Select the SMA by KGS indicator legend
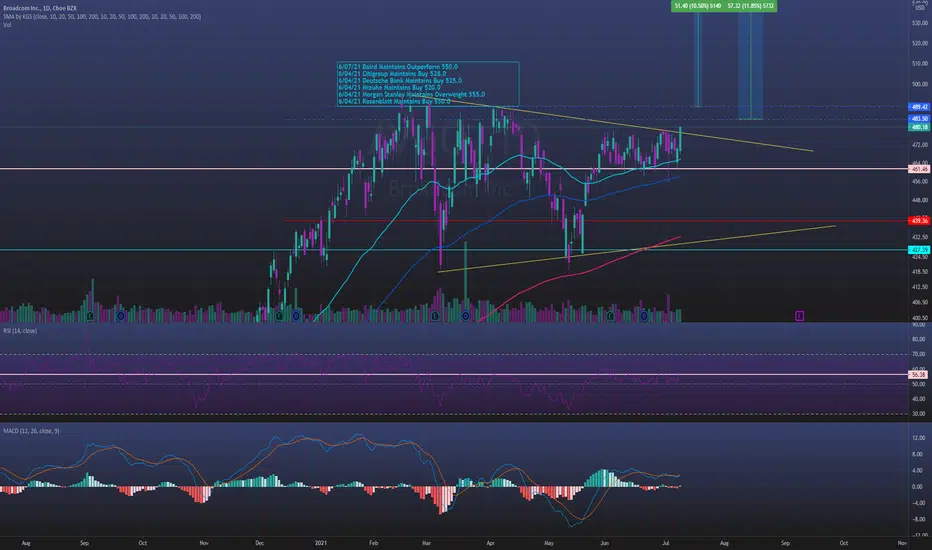932x550 pixels. [x=102, y=17]
